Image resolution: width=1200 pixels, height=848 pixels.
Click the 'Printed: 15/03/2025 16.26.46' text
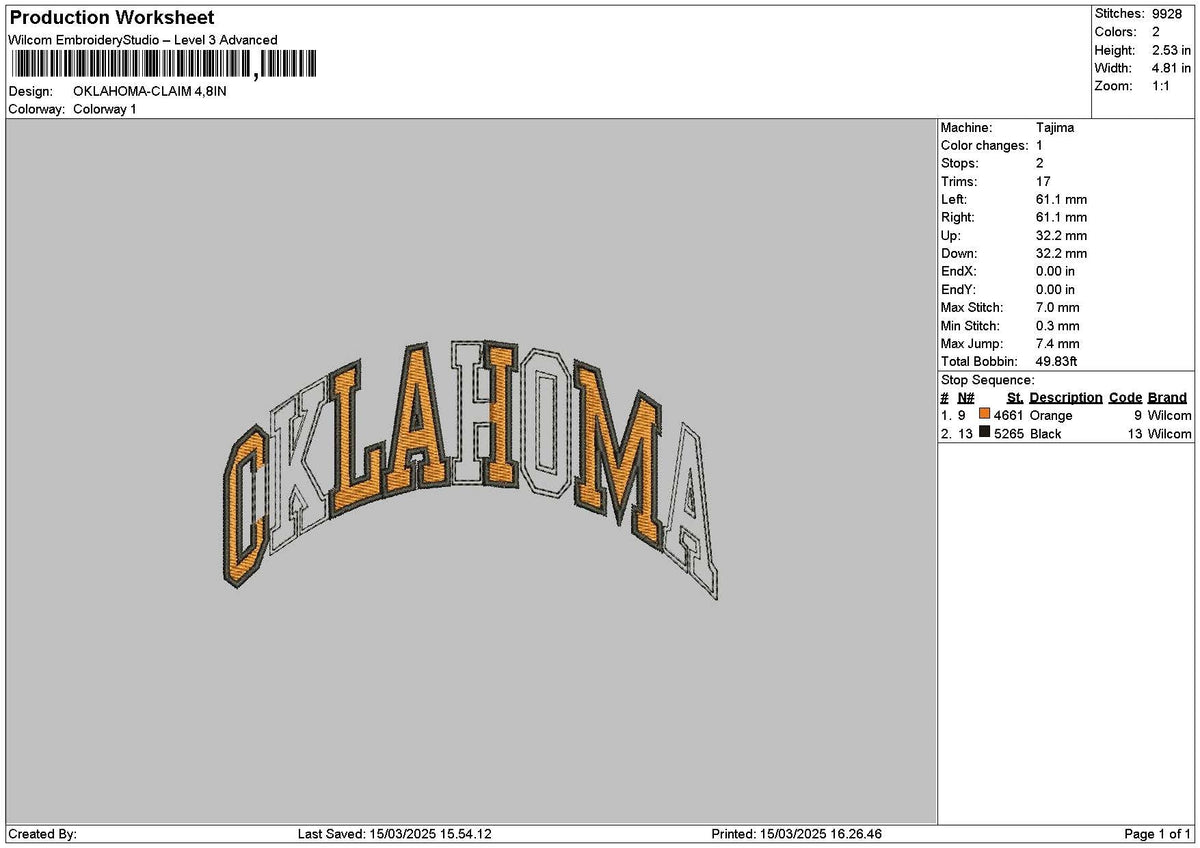point(796,834)
